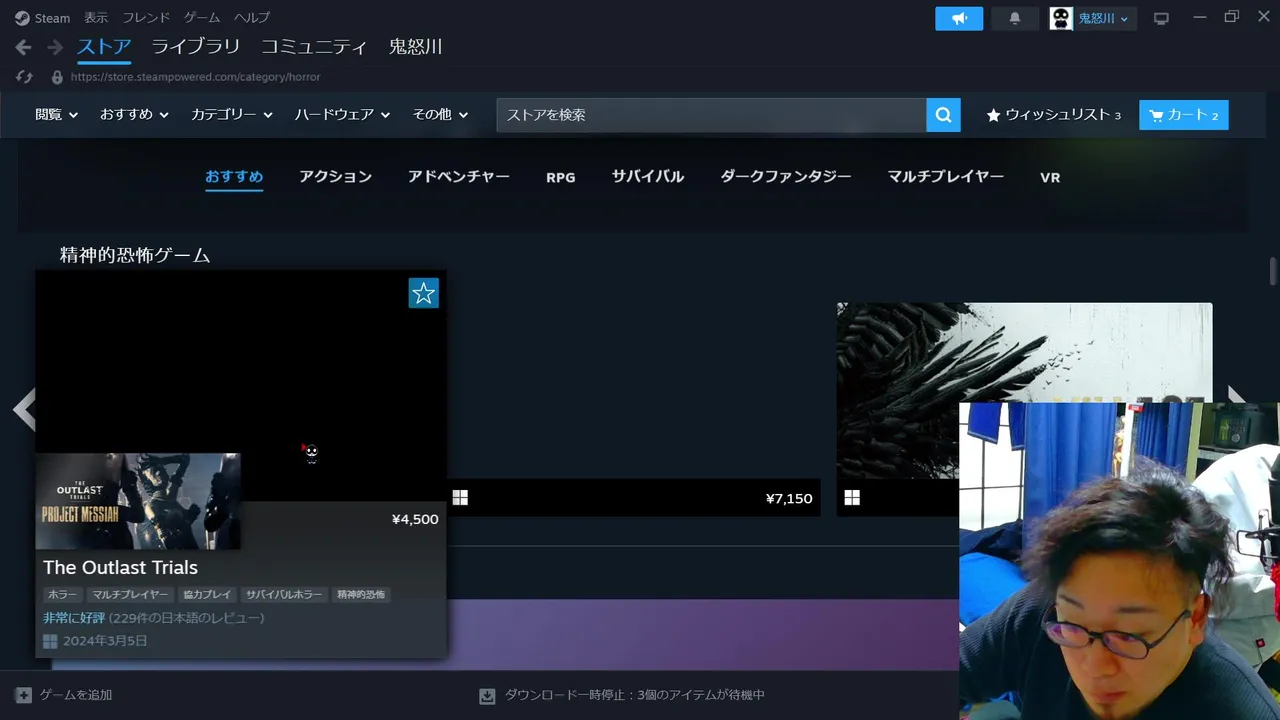Select the ダークファンタジー category tab
This screenshot has width=1280, height=720.
786,177
